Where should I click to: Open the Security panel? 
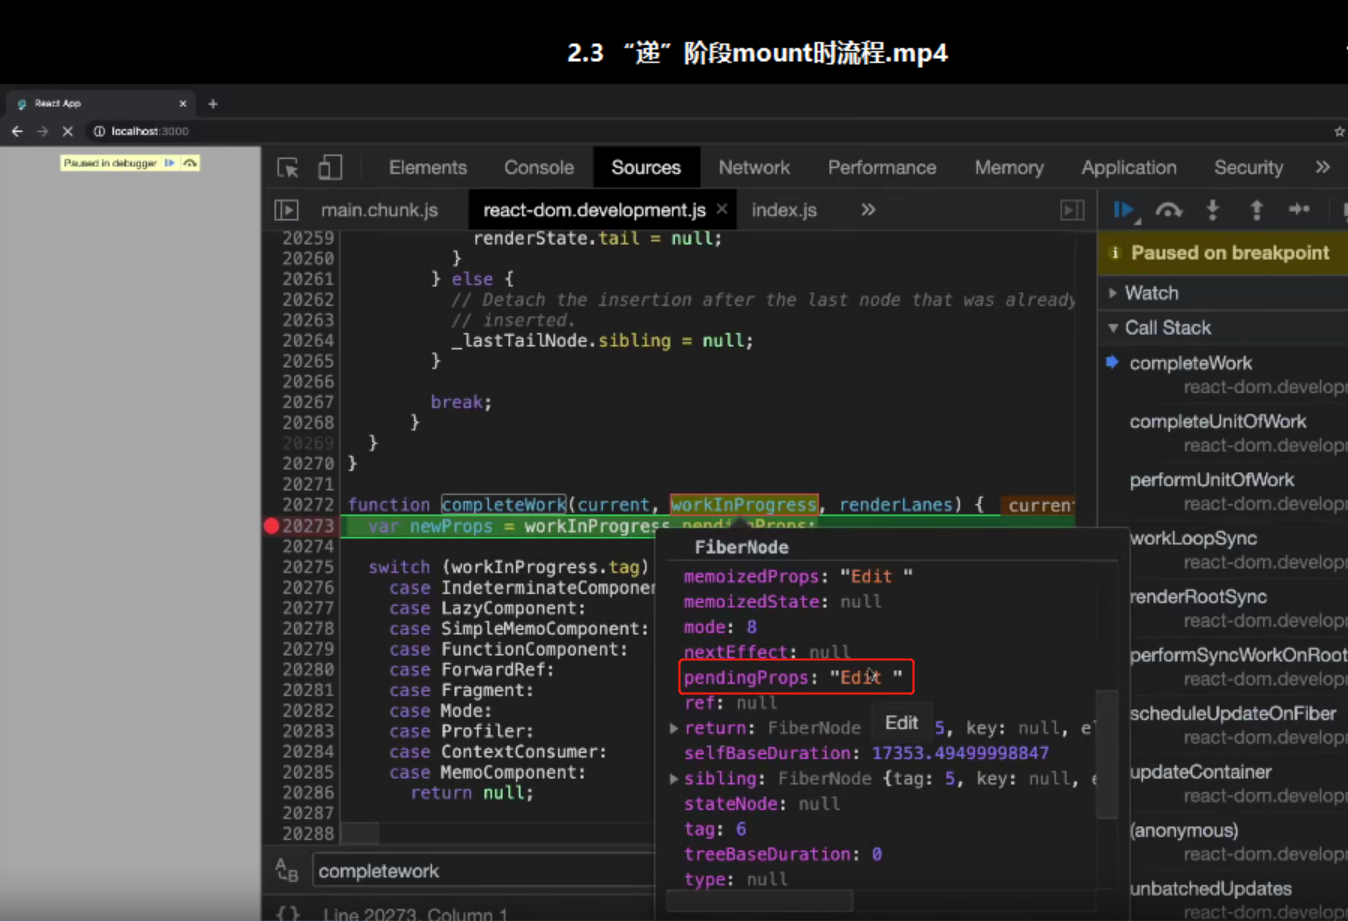(1248, 167)
